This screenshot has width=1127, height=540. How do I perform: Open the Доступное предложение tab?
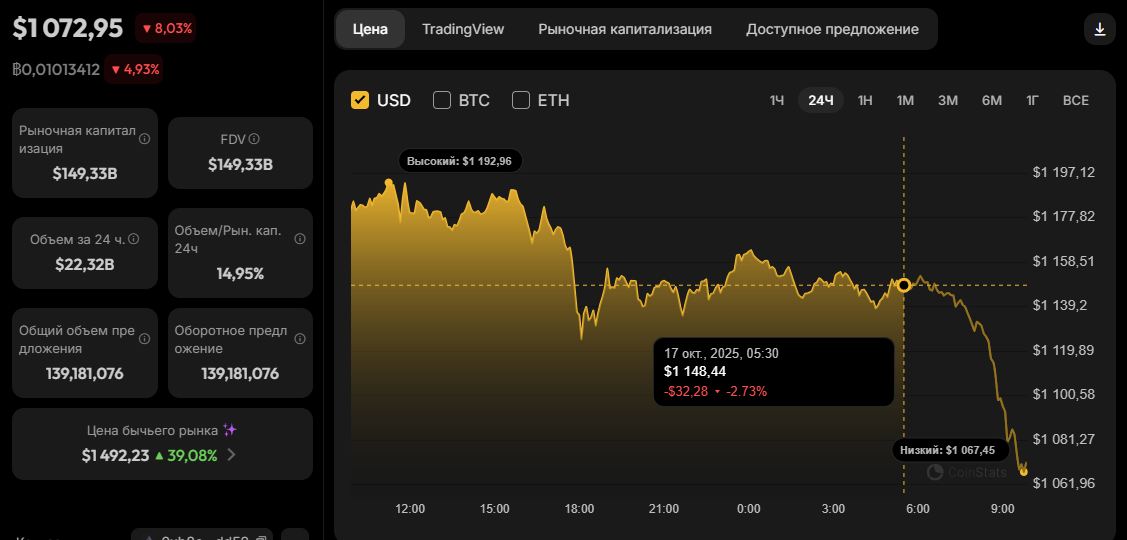click(832, 29)
